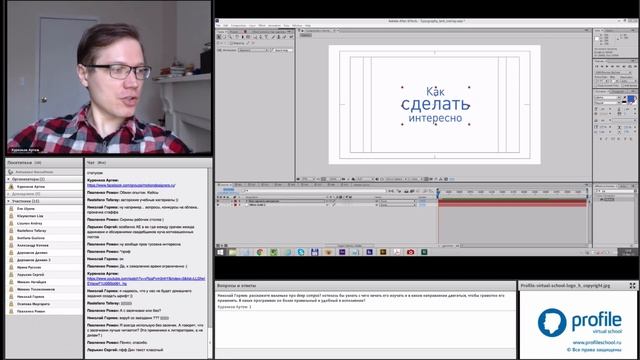Viewport: 640px width, 360px height.
Task: Select participant Осипова Маргарита
Action: pyautogui.click(x=33, y=304)
